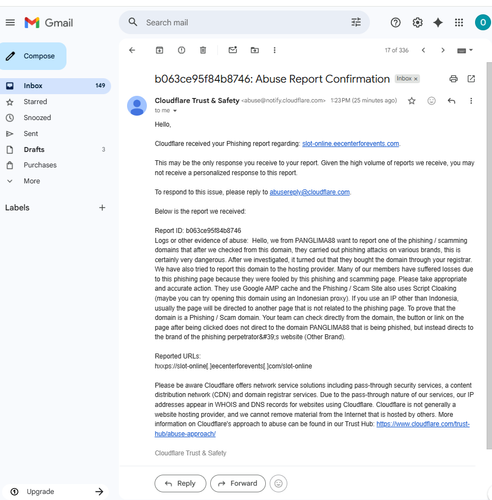Open the Inbox folder
492x500 pixels.
[x=55, y=86]
